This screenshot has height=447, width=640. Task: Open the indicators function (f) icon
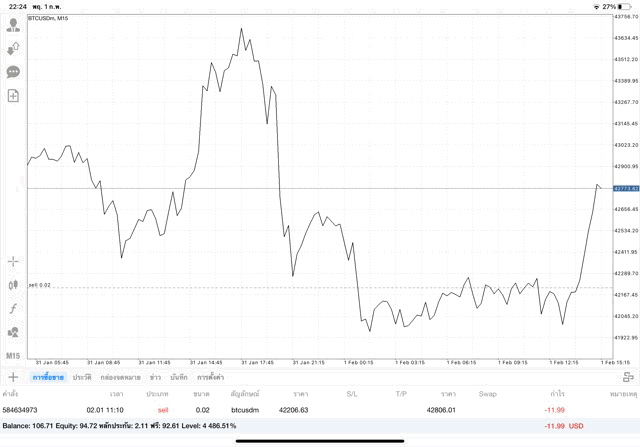13,309
